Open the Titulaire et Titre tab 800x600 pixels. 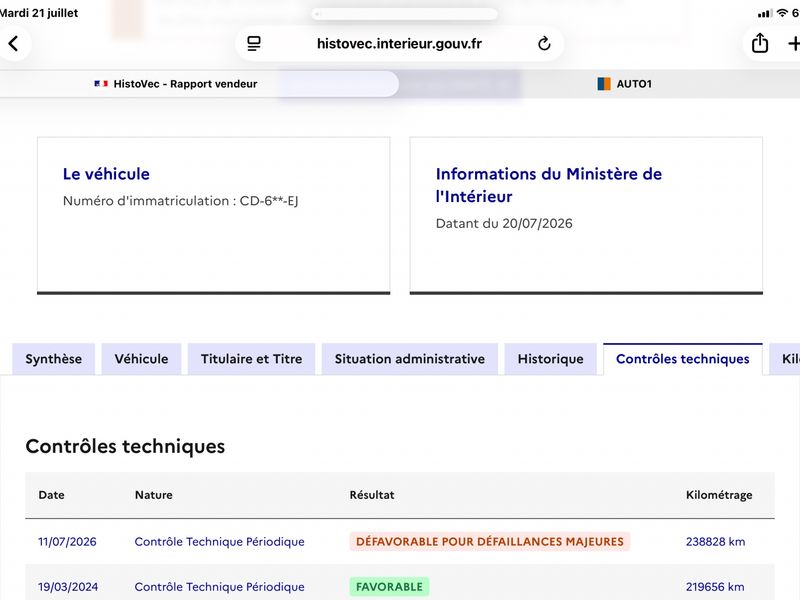point(252,359)
